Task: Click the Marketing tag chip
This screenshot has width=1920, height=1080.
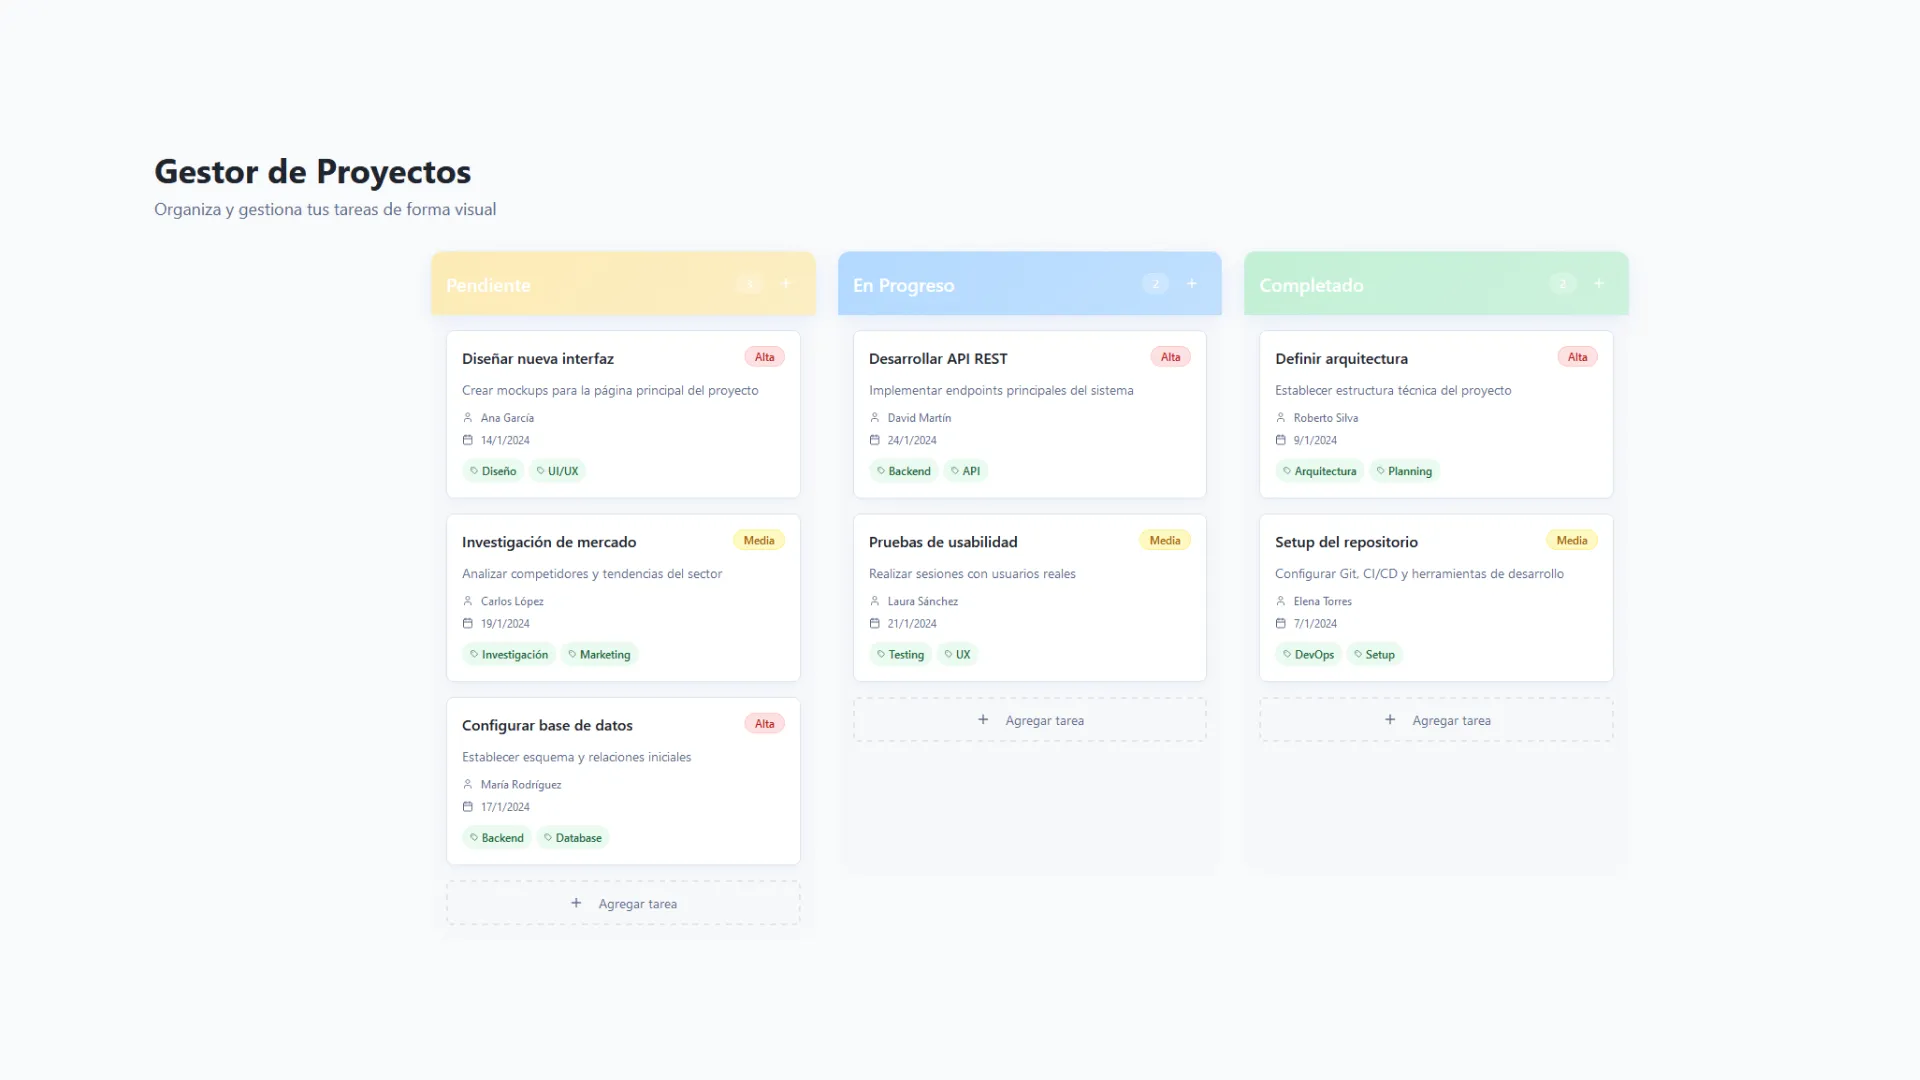Action: coord(599,655)
